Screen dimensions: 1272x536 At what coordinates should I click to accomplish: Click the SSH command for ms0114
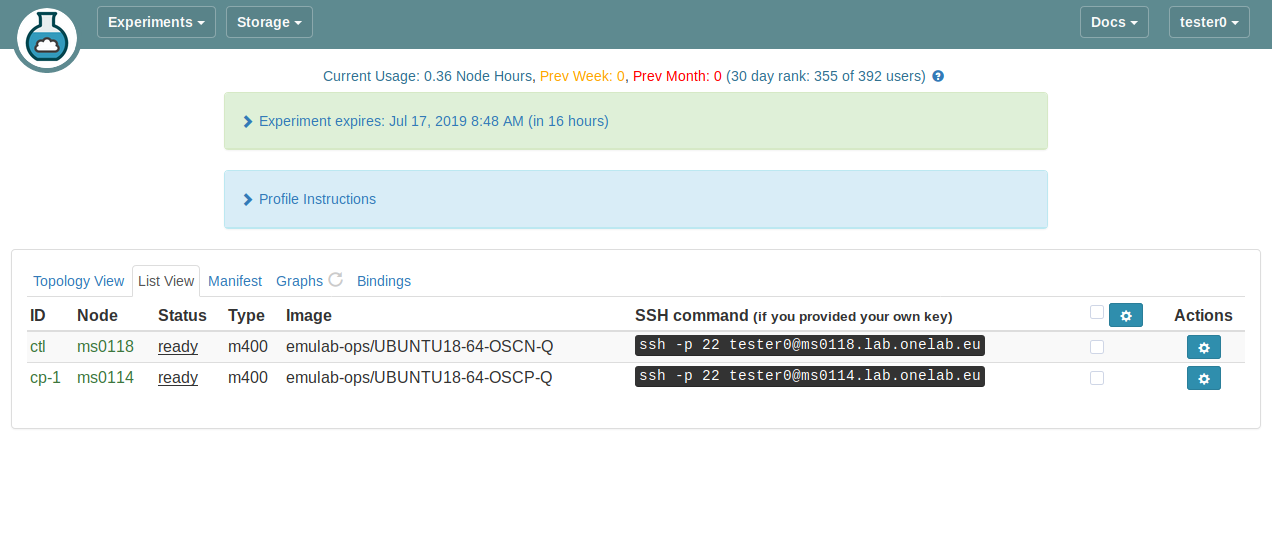click(x=810, y=376)
